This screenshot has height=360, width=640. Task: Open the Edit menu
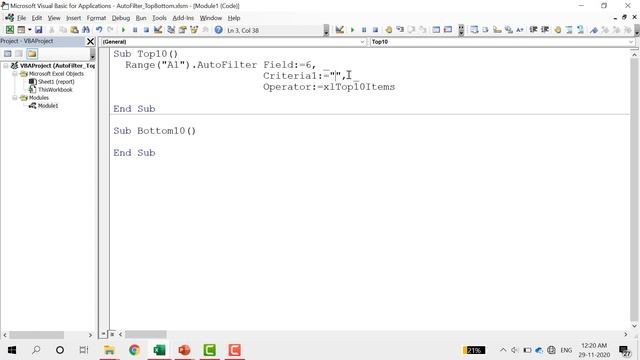pos(37,18)
